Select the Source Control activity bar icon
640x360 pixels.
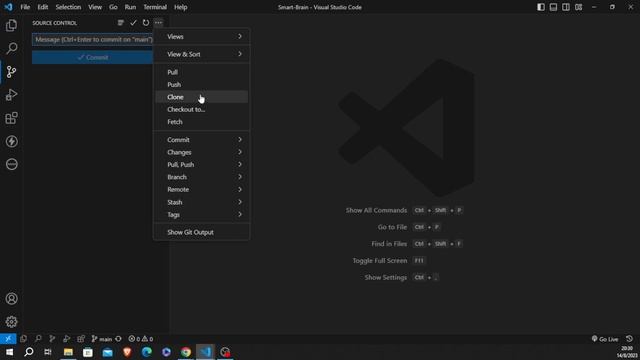(x=11, y=72)
